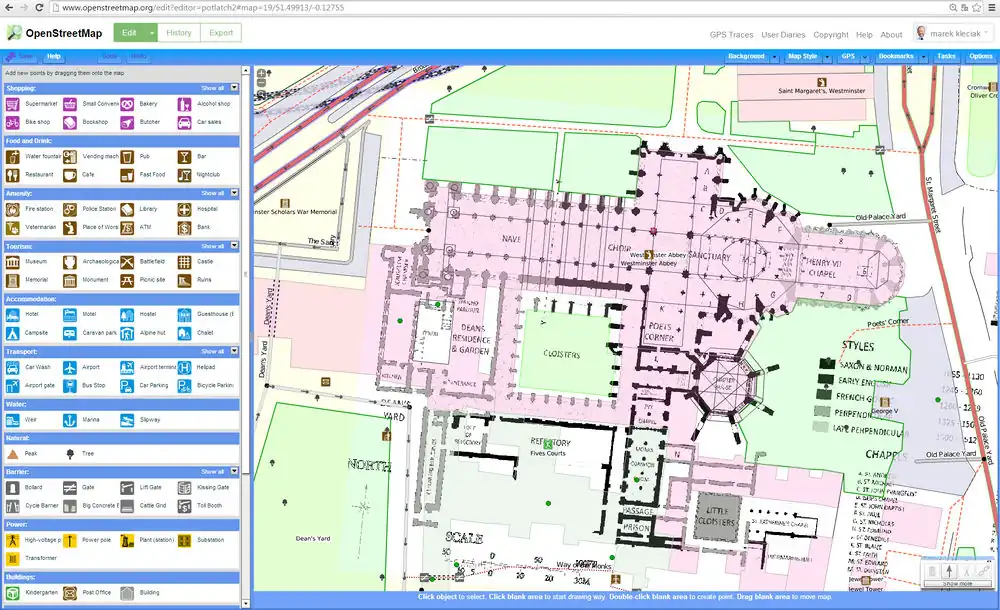Image resolution: width=1000 pixels, height=610 pixels.
Task: Open the Background dropdown arrow
Action: [774, 57]
